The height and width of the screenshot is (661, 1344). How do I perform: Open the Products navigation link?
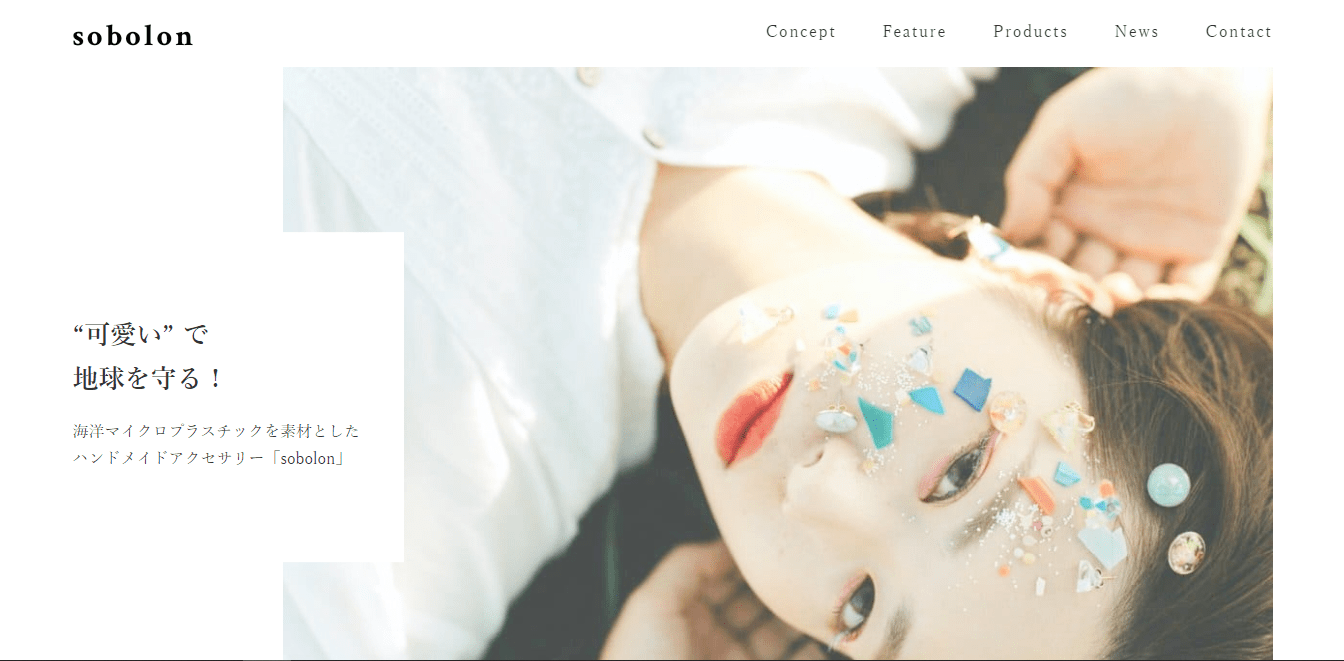[x=1030, y=32]
